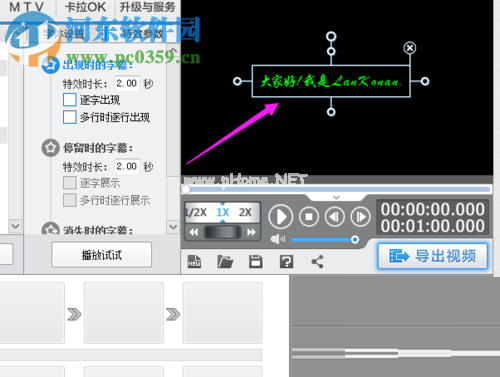
Task: Select the 消失时的字幕 star icon
Action: (51, 229)
